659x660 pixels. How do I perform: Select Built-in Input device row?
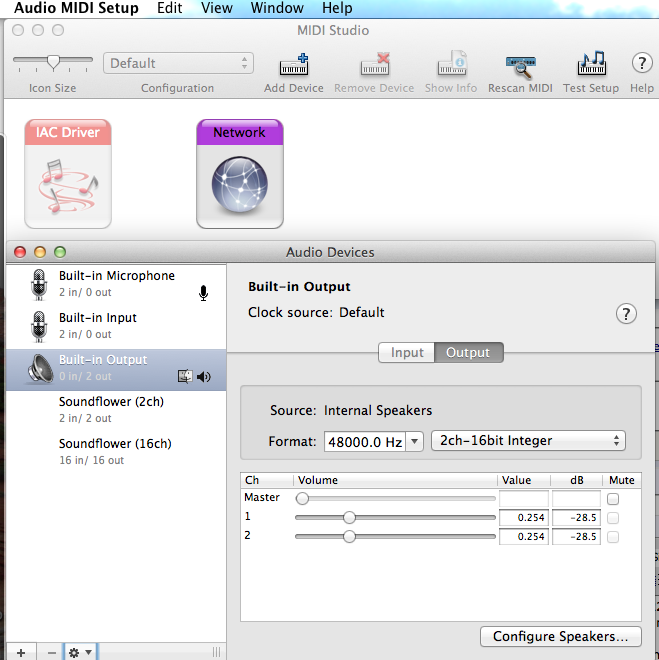tap(116, 327)
